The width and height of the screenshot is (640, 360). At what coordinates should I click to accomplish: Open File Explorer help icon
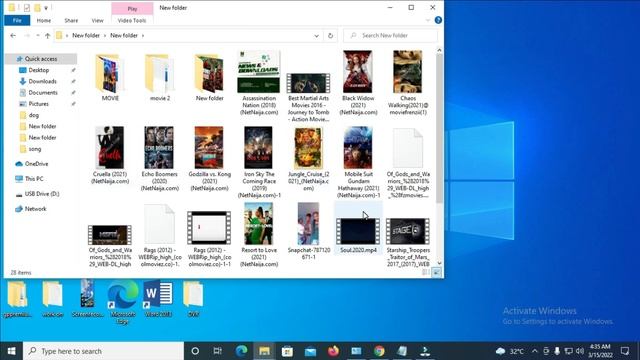438,20
